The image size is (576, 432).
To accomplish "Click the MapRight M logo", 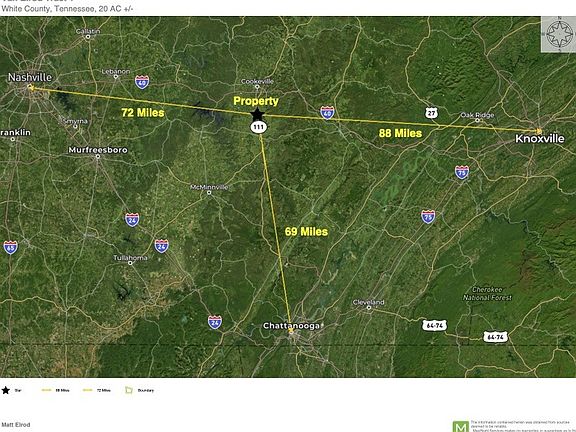I will click(461, 427).
